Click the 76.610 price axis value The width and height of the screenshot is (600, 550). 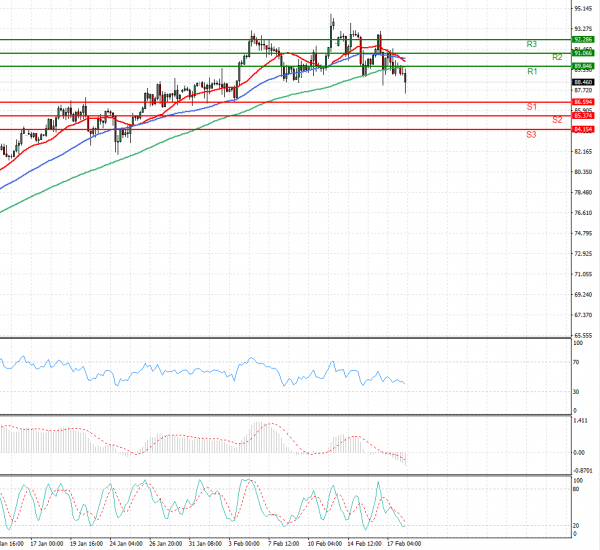[x=583, y=212]
